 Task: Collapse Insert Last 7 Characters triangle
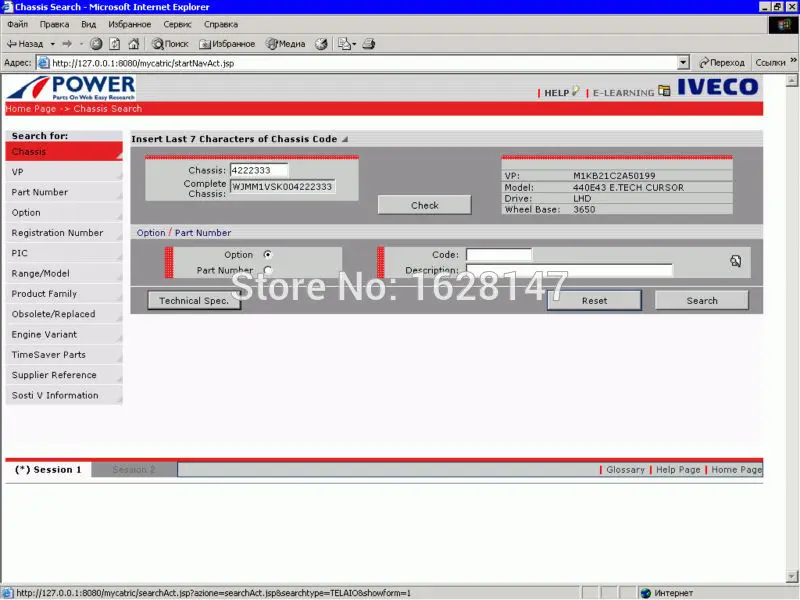345,139
